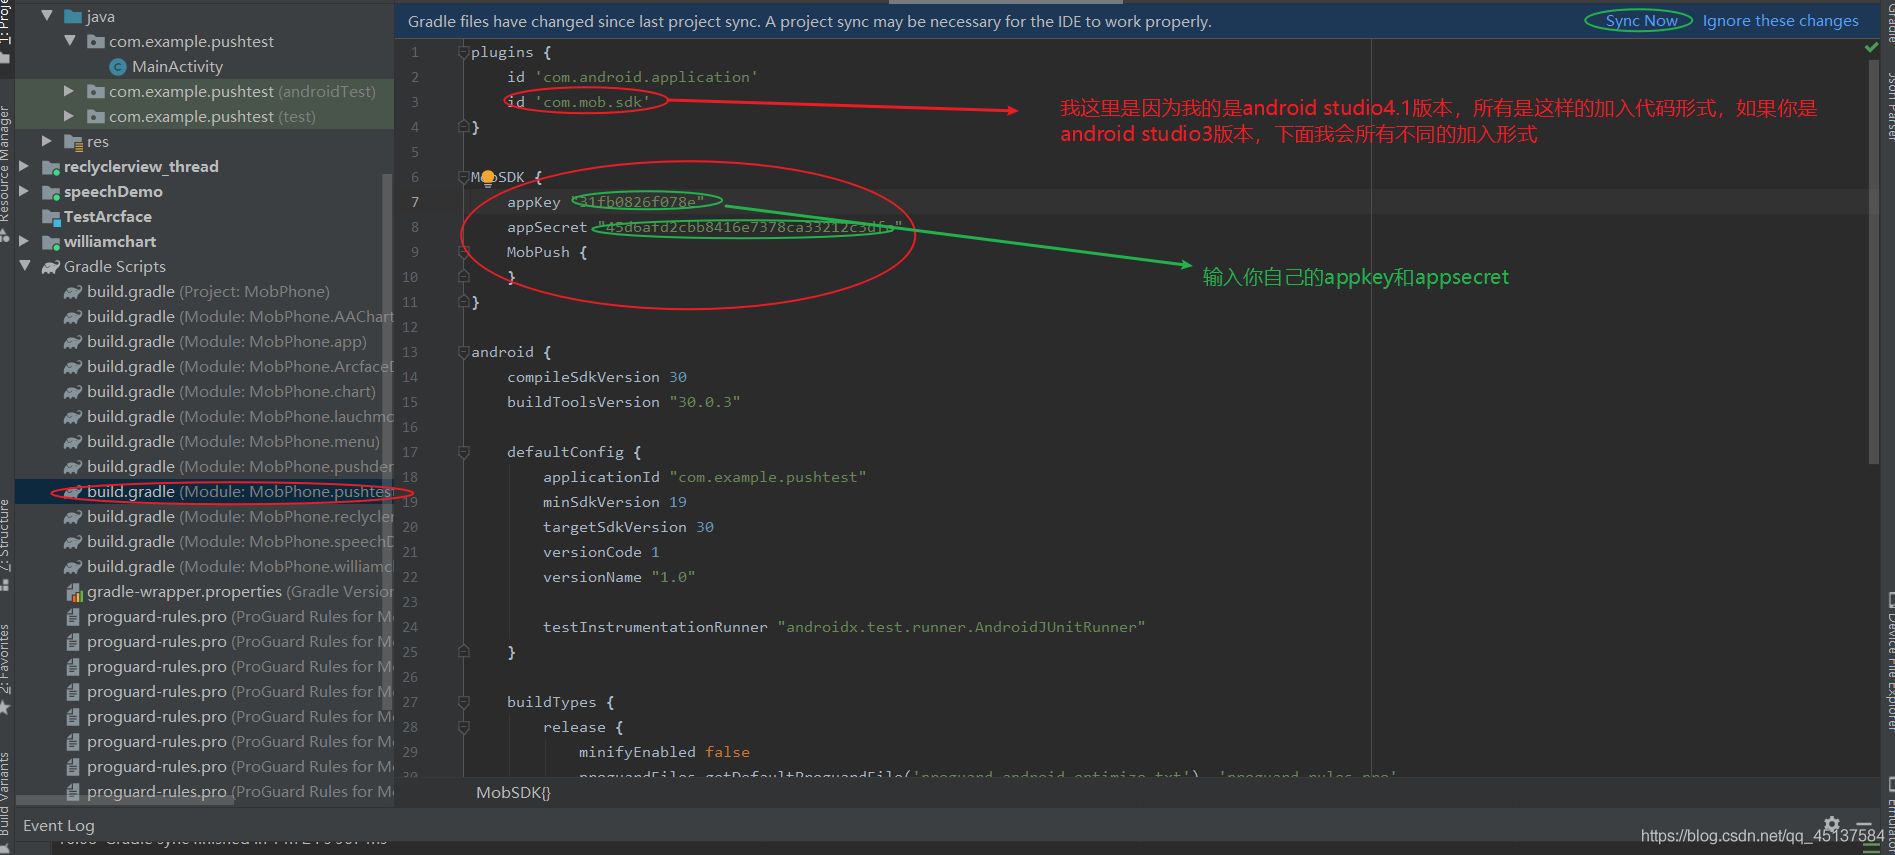Click the green inspection checkmark in the editor
1895x855 pixels.
(1871, 47)
